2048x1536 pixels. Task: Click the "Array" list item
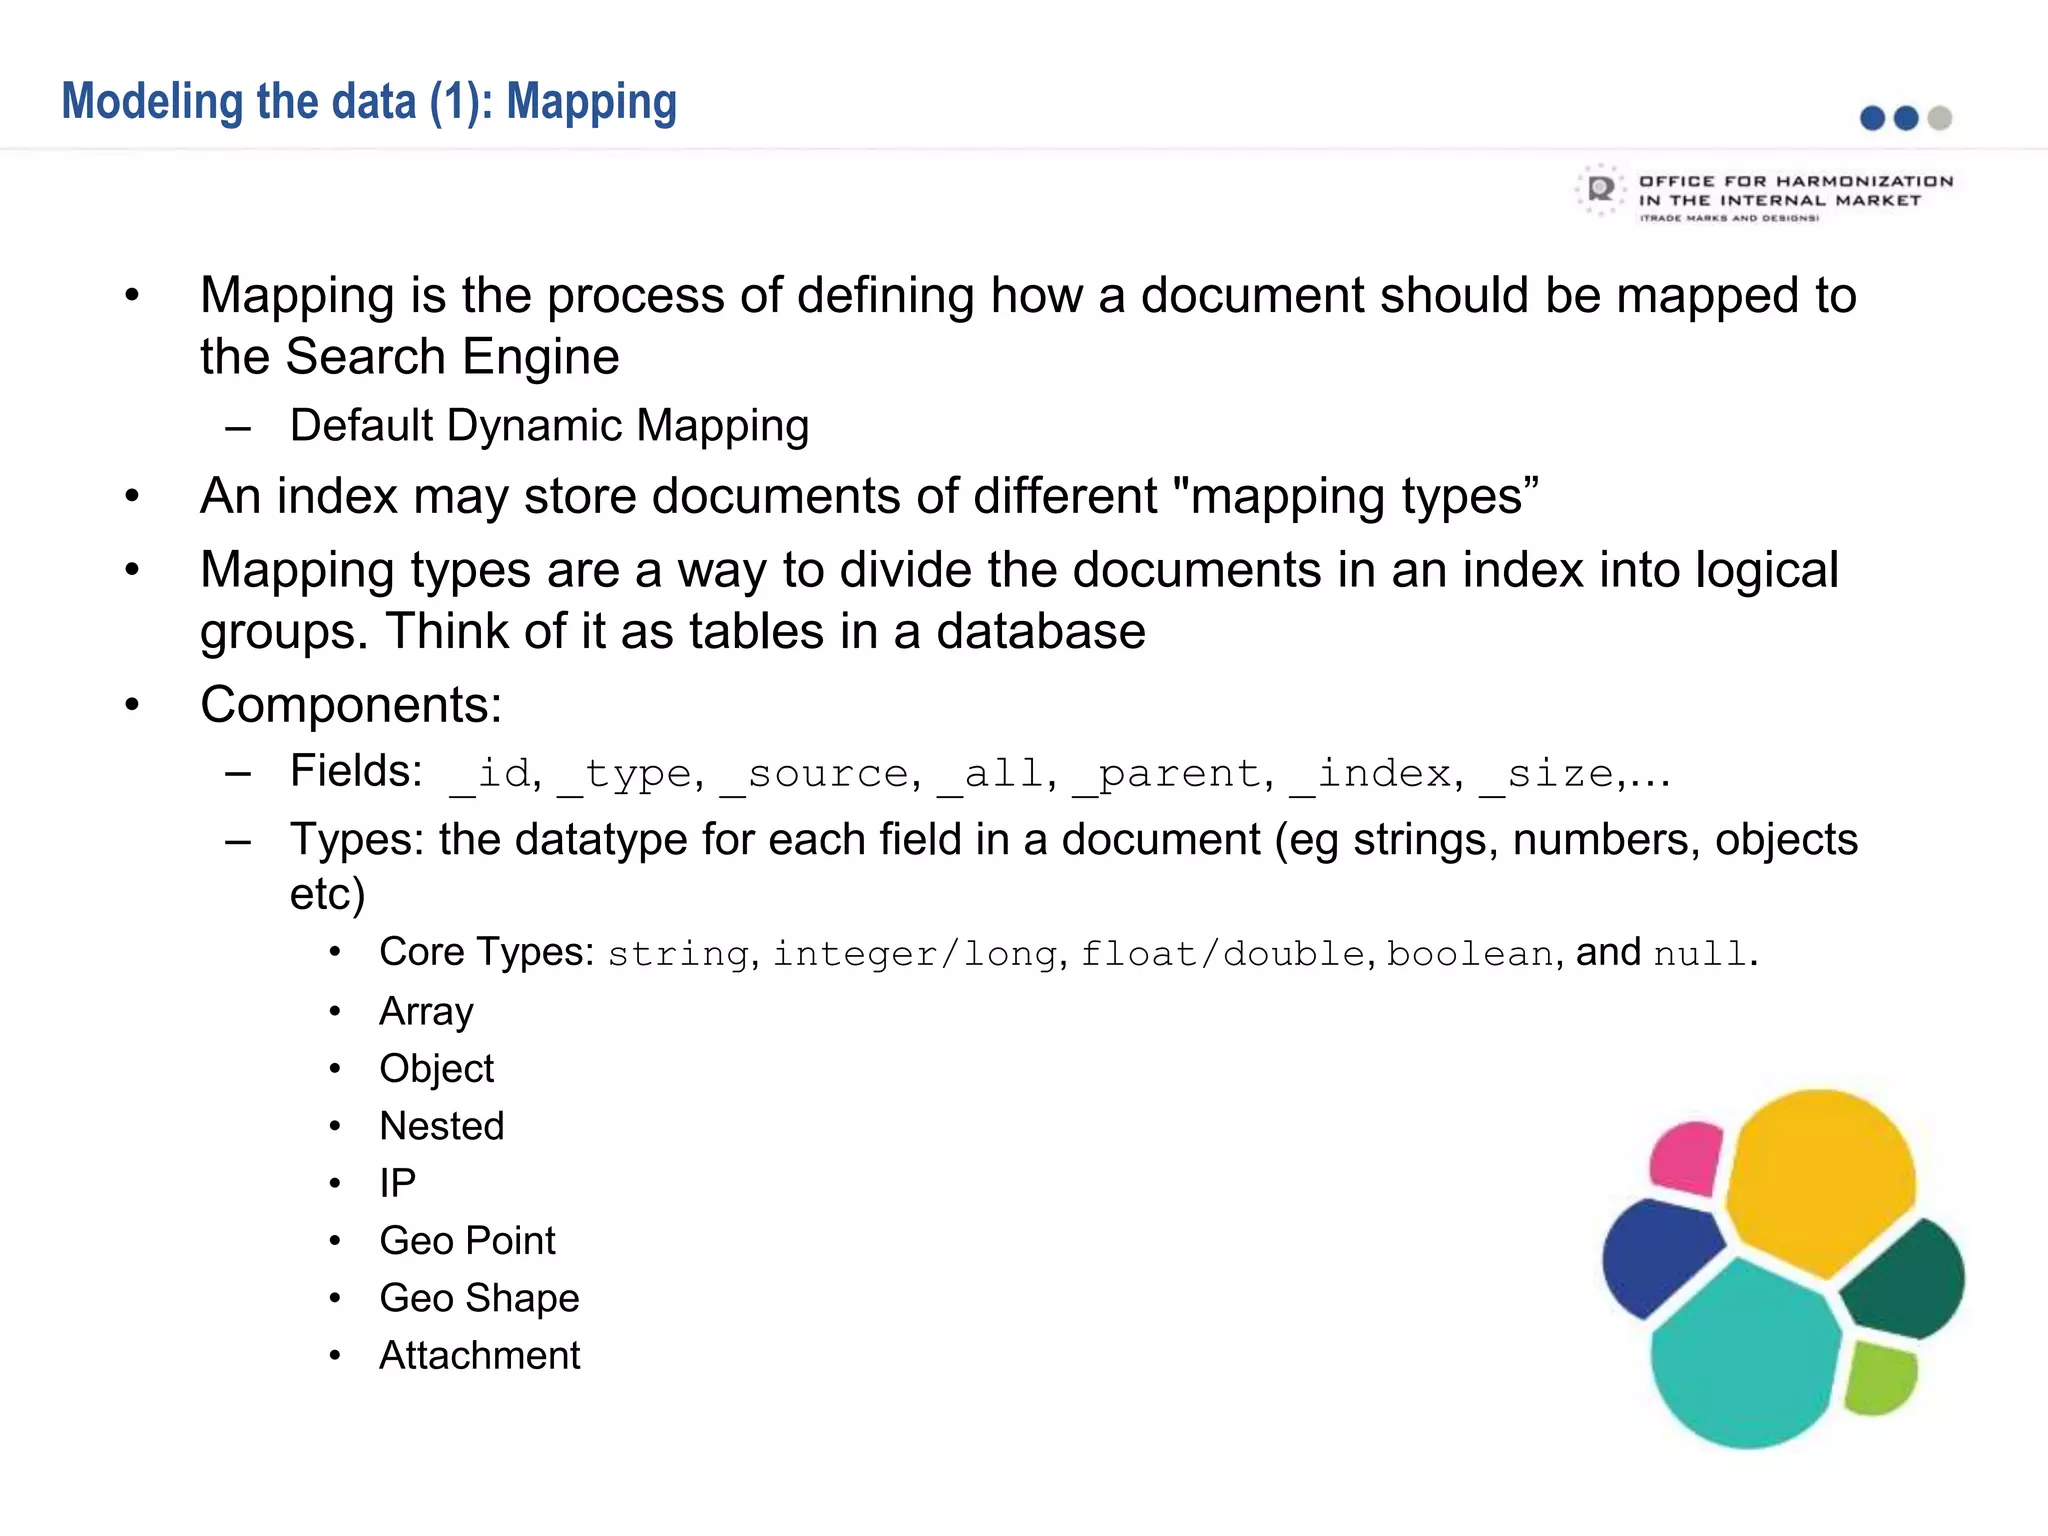[426, 1012]
